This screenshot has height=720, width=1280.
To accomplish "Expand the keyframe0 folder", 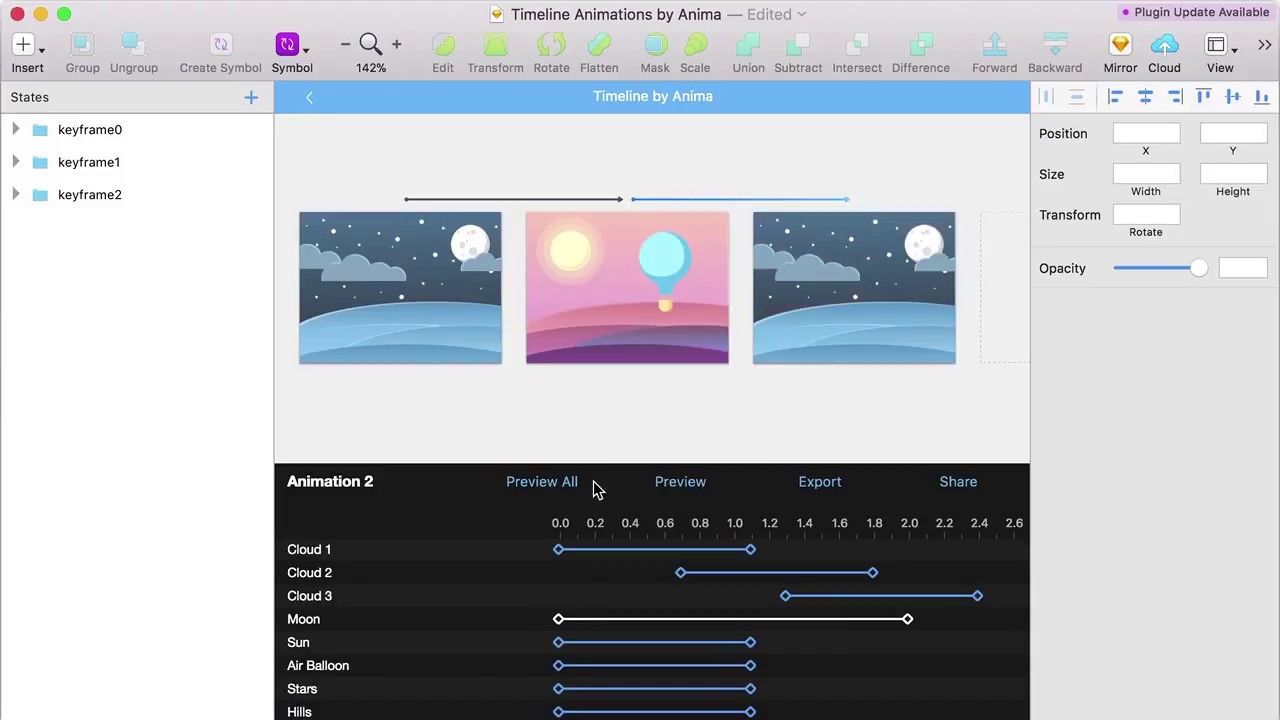I will (15, 129).
